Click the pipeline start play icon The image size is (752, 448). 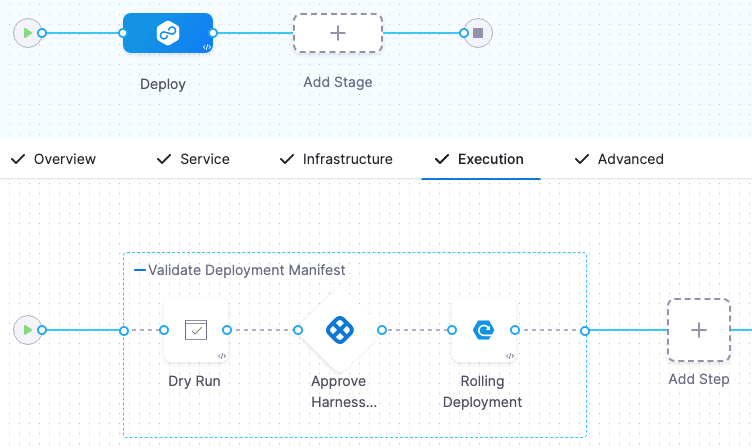[x=26, y=33]
